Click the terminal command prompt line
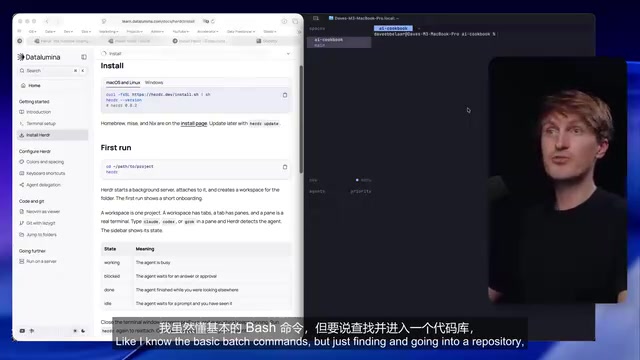This screenshot has height=360, width=640. (434, 34)
